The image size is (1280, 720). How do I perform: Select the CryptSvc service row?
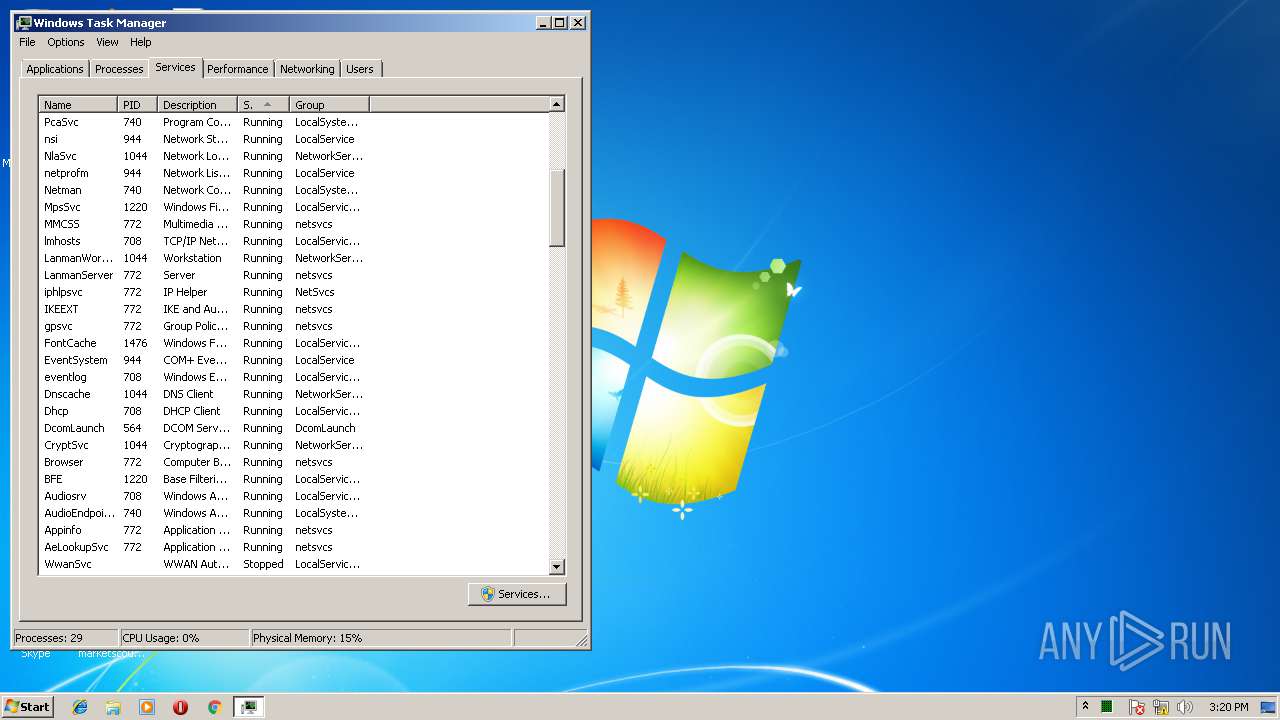pyautogui.click(x=294, y=445)
